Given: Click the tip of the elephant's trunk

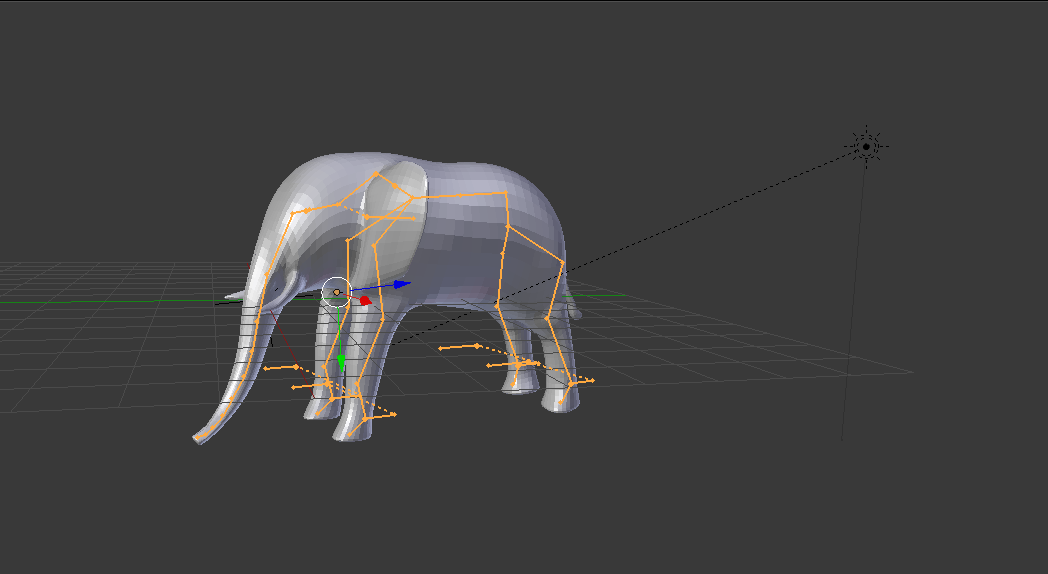Looking at the screenshot, I should [x=201, y=437].
